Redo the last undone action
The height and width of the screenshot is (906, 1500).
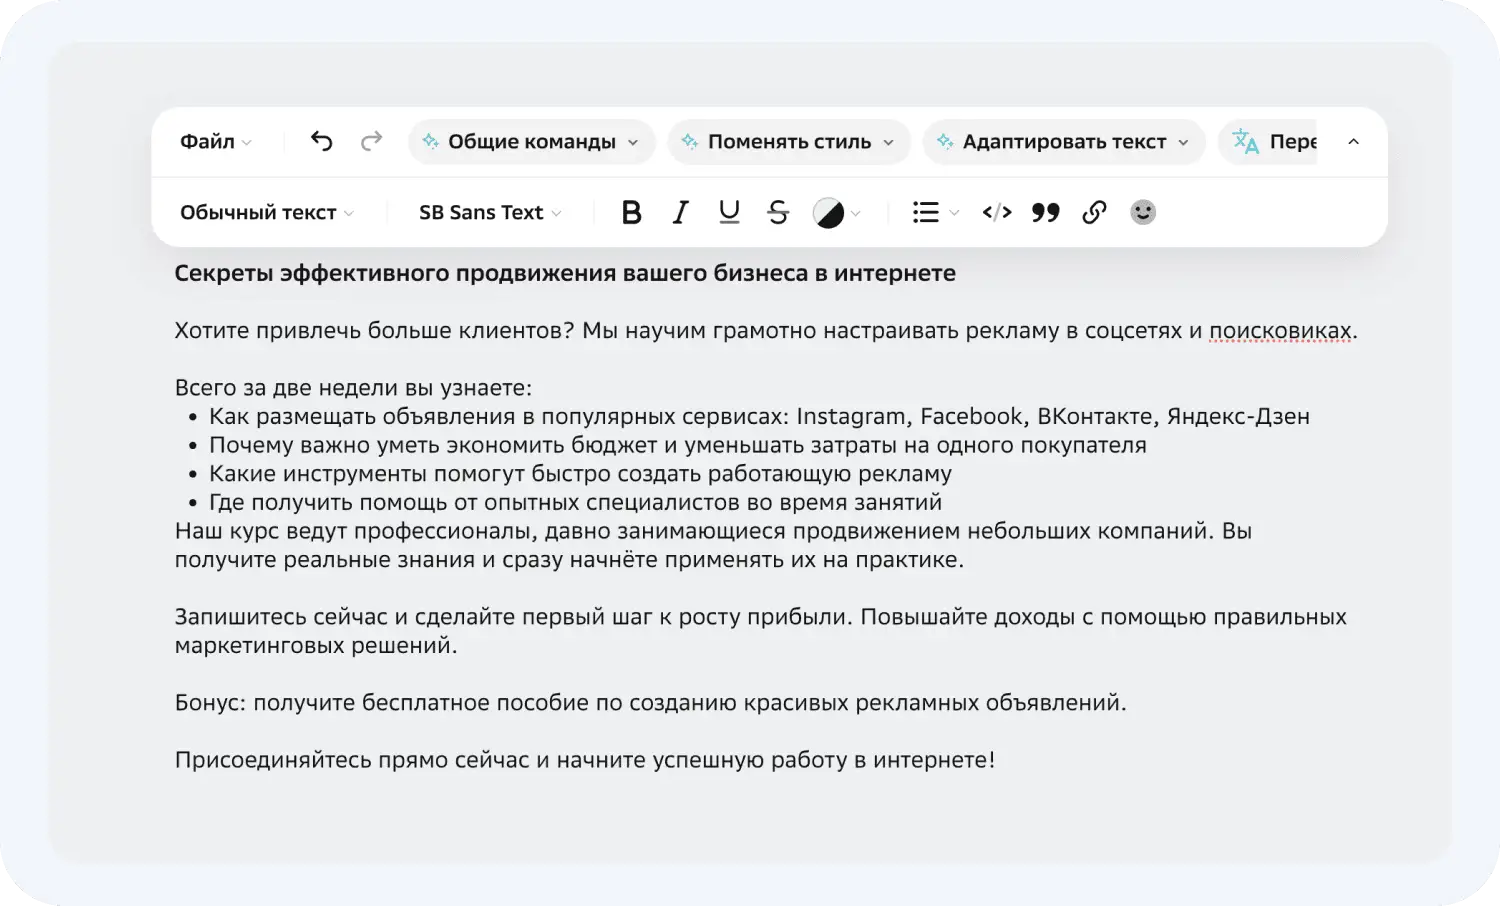tap(371, 141)
